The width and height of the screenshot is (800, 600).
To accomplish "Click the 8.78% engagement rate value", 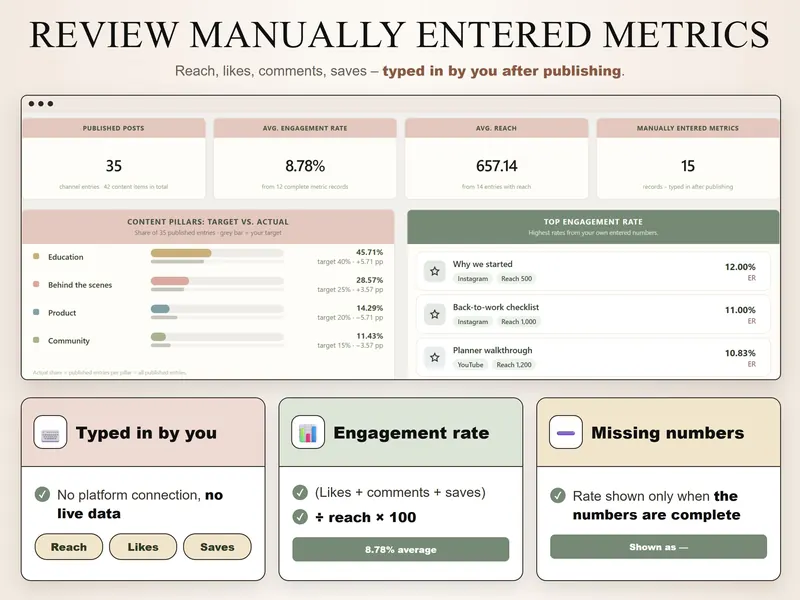I will point(305,166).
